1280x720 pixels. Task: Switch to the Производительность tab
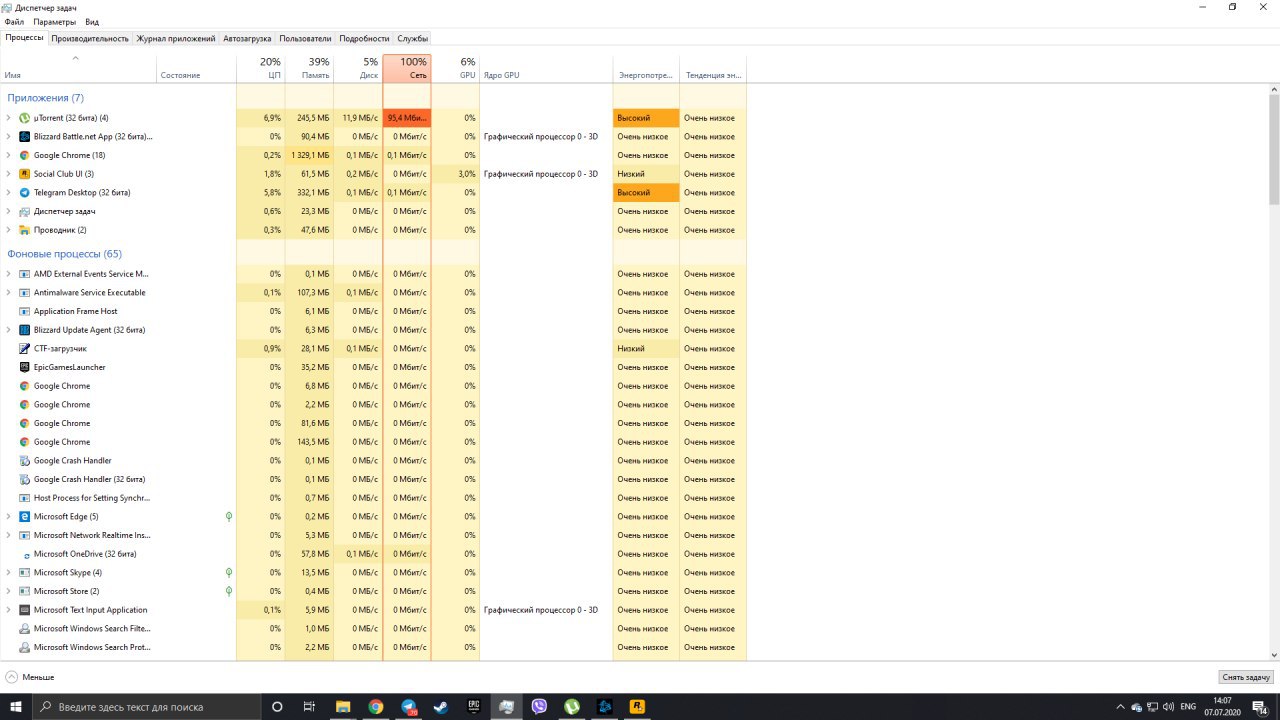[x=90, y=38]
